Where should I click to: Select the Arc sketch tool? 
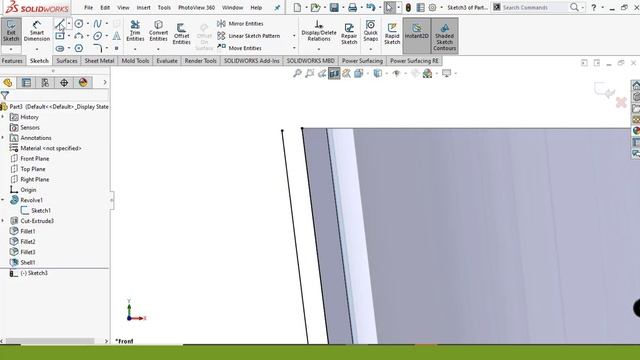[x=79, y=36]
